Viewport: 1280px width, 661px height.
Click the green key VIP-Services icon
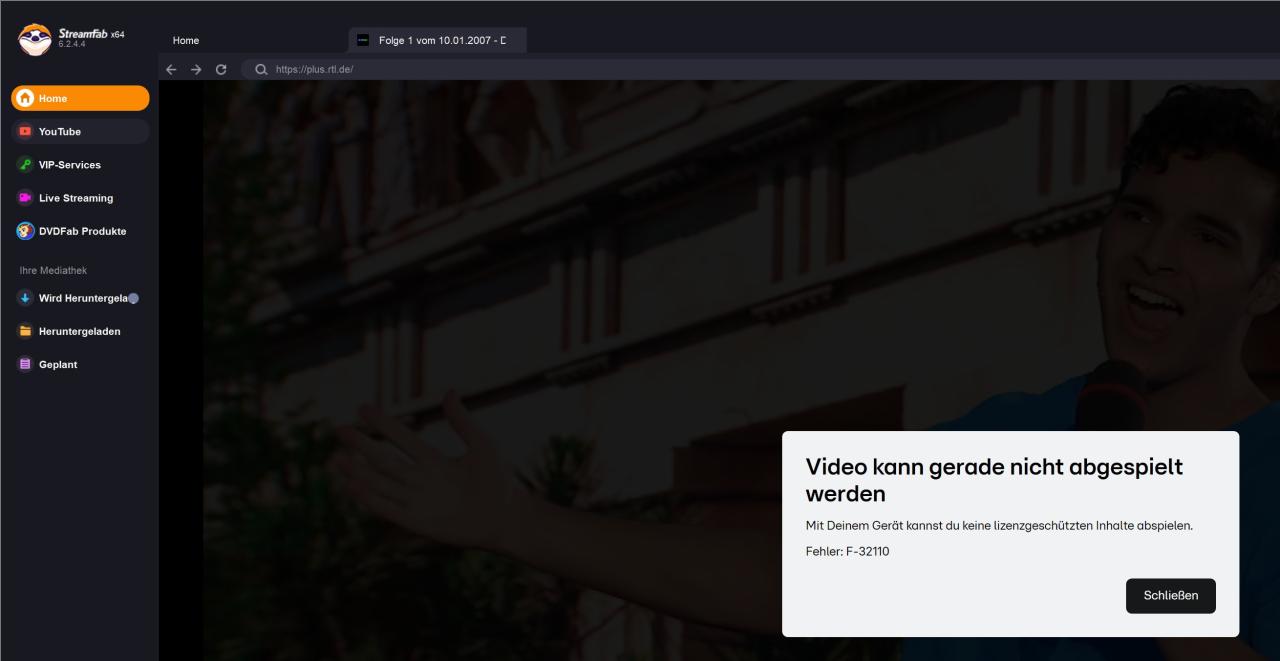(x=26, y=165)
